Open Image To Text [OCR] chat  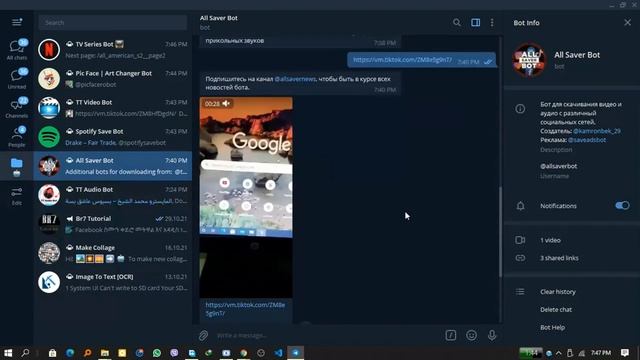coord(113,282)
